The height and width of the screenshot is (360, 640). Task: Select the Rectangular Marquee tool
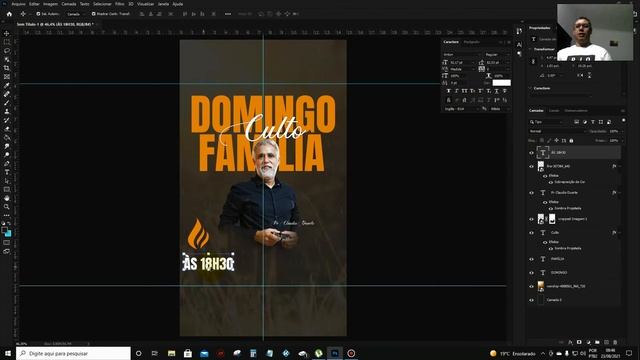[7, 42]
